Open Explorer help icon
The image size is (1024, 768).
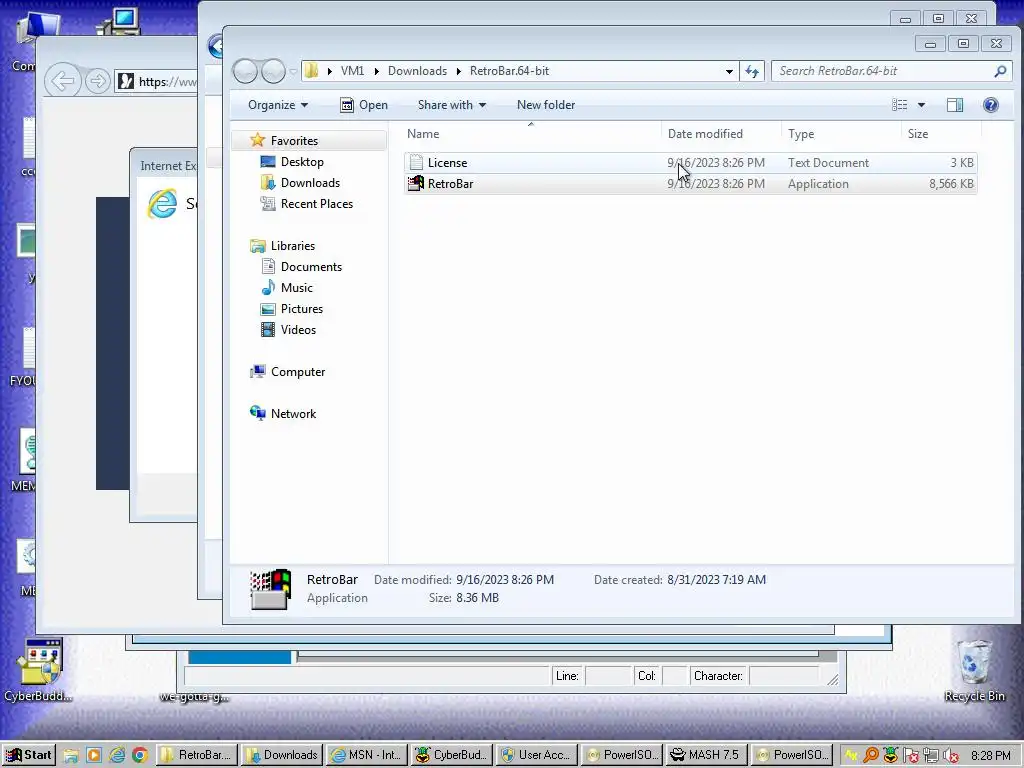[991, 105]
